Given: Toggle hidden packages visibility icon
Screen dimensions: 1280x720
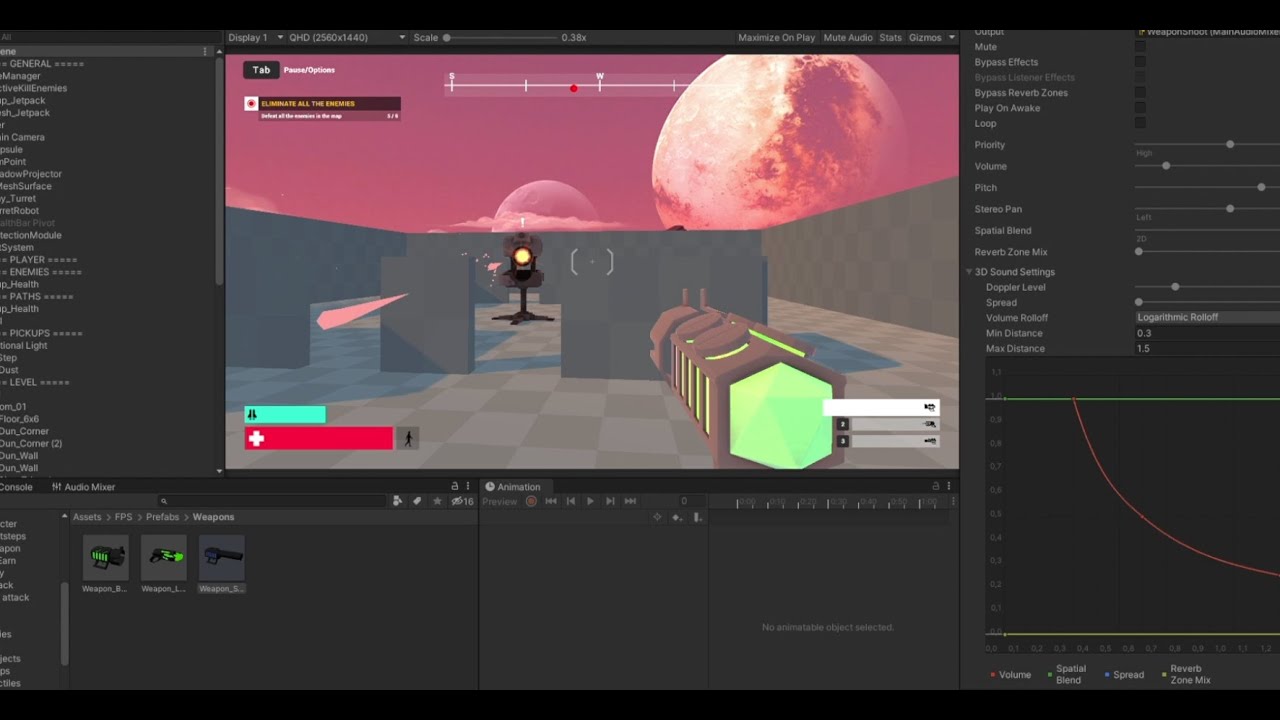Looking at the screenshot, I should (462, 501).
